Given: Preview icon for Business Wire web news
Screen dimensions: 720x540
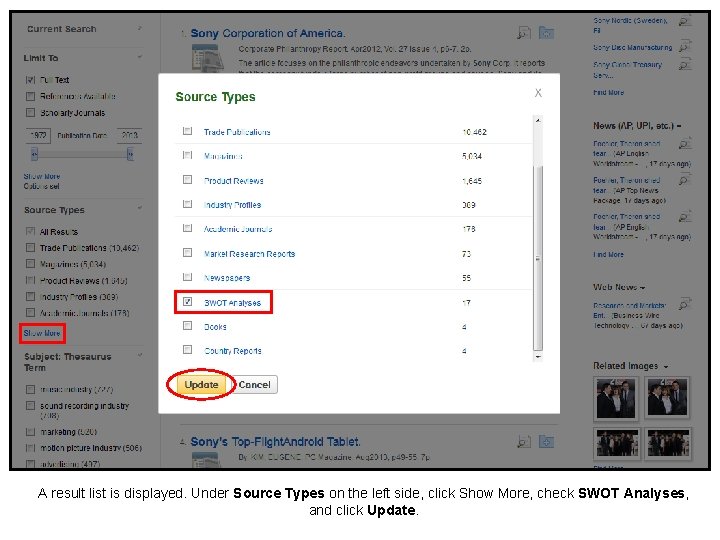Looking at the screenshot, I should pos(685,304).
